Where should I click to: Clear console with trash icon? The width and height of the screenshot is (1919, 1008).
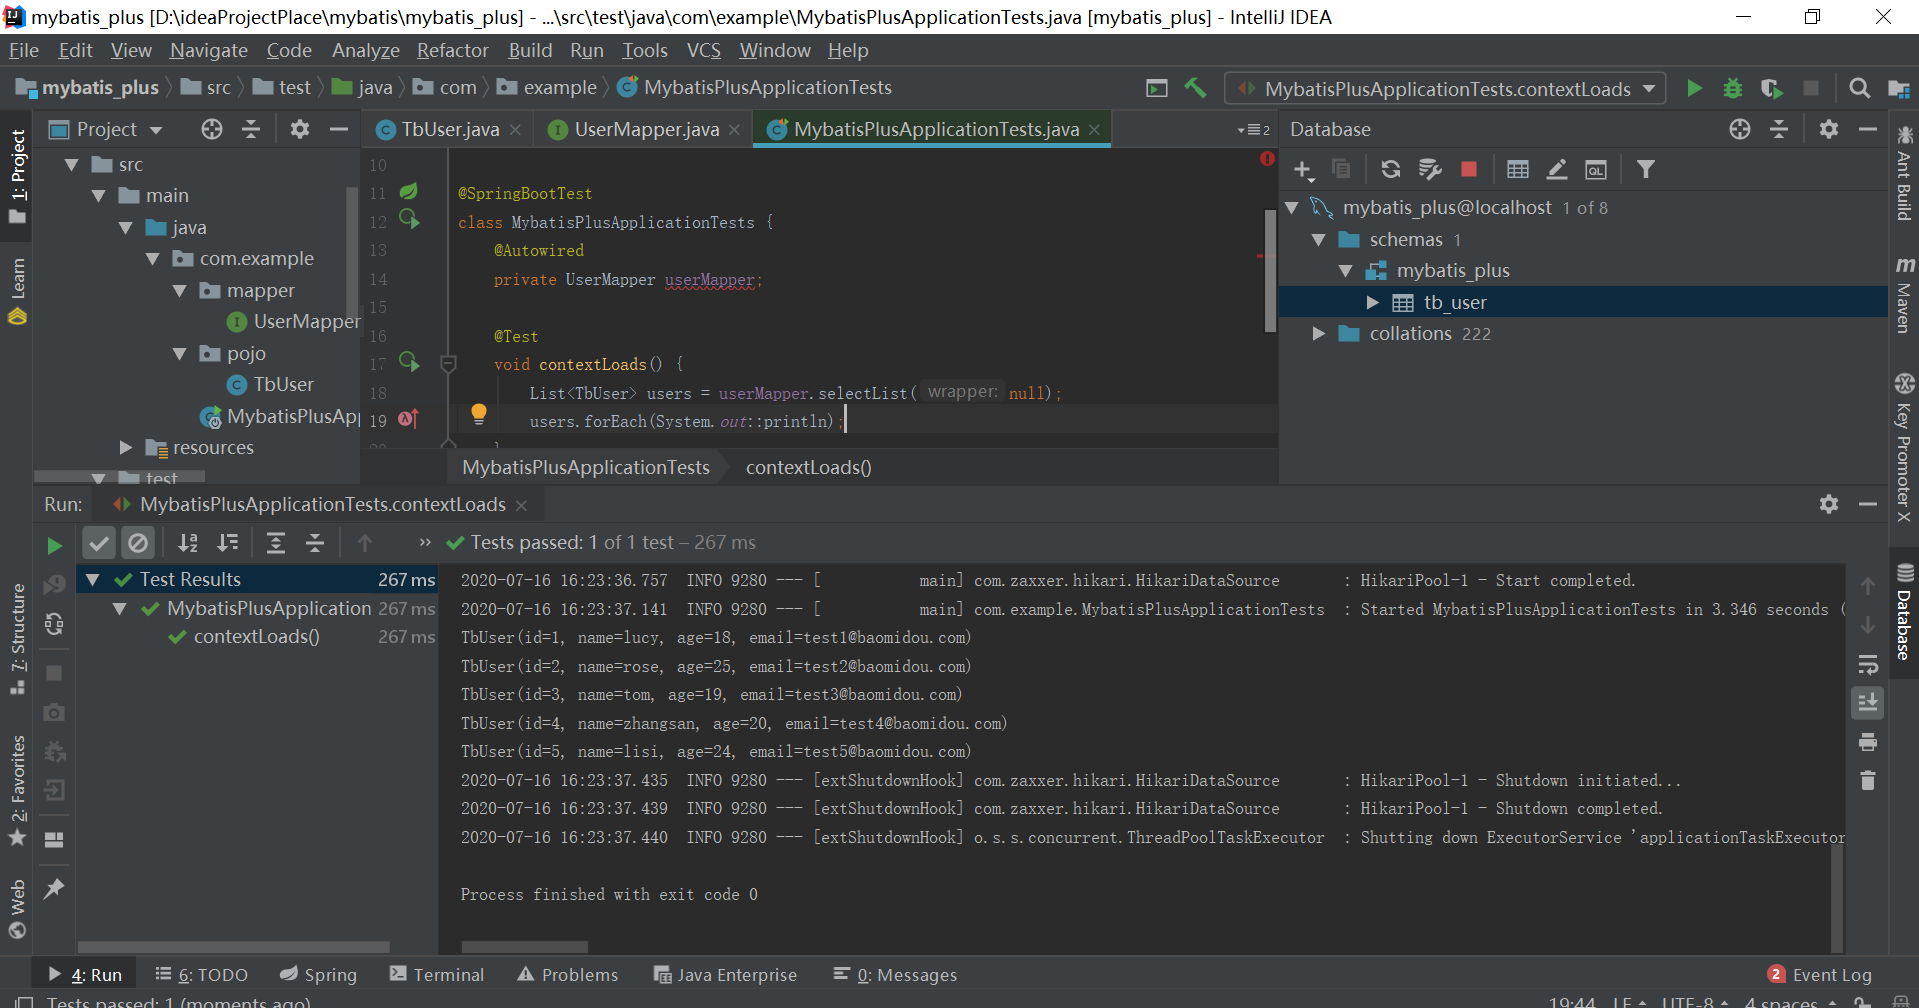pos(1867,780)
